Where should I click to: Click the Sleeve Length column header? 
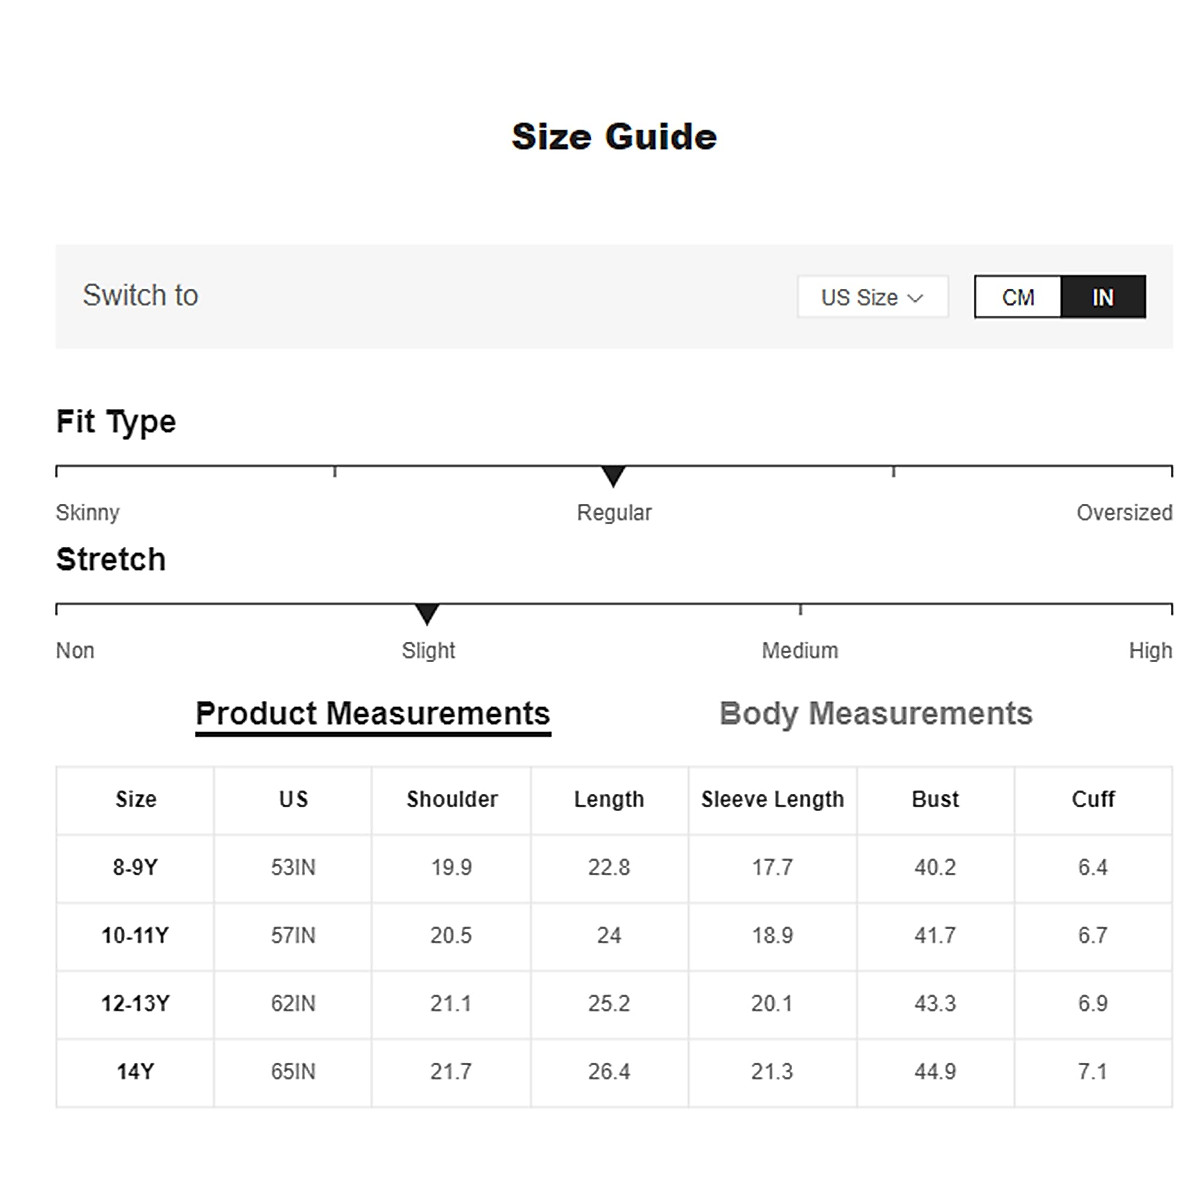(x=773, y=800)
